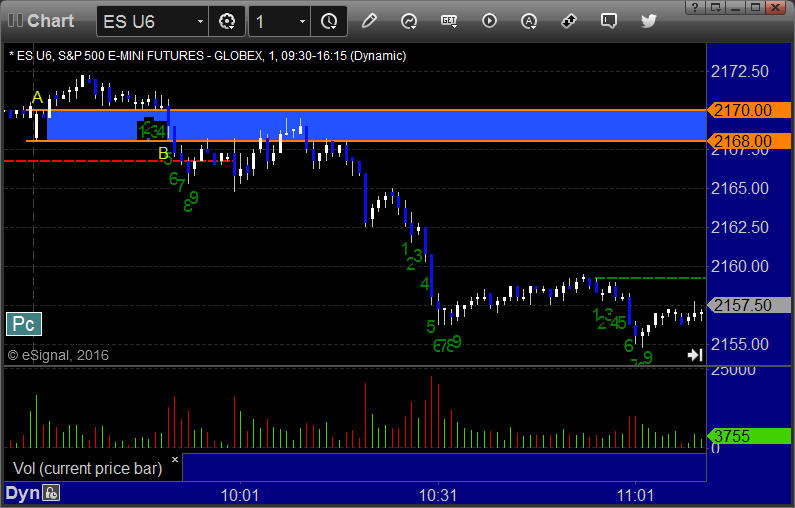This screenshot has height=508, width=795.
Task: Open chart settings gear icon
Action: point(227,21)
